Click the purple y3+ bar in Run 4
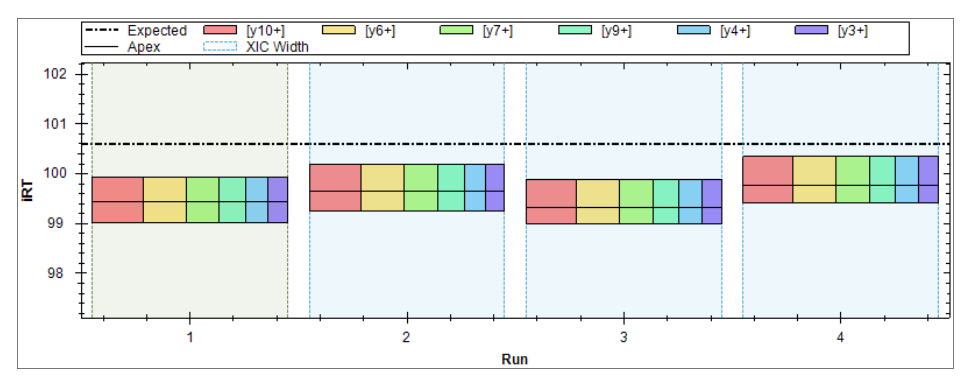This screenshot has height=386, width=971. coord(928,179)
